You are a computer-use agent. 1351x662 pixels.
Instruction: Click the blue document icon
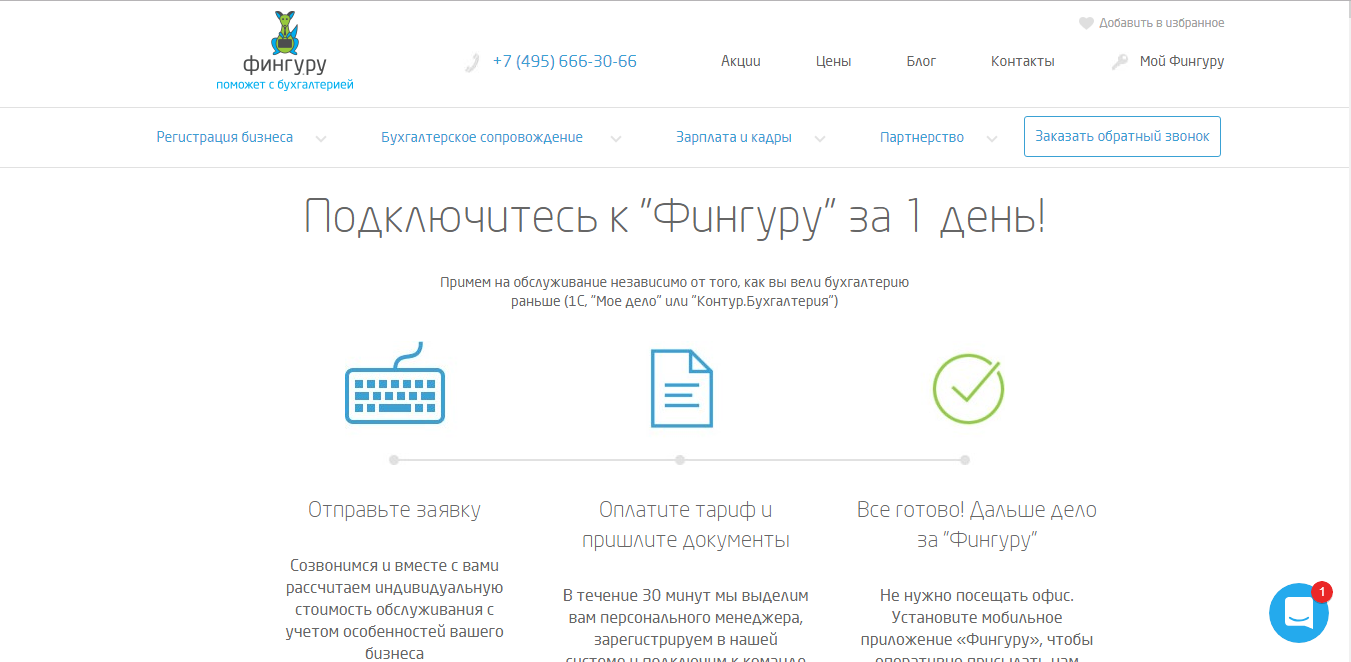[681, 388]
